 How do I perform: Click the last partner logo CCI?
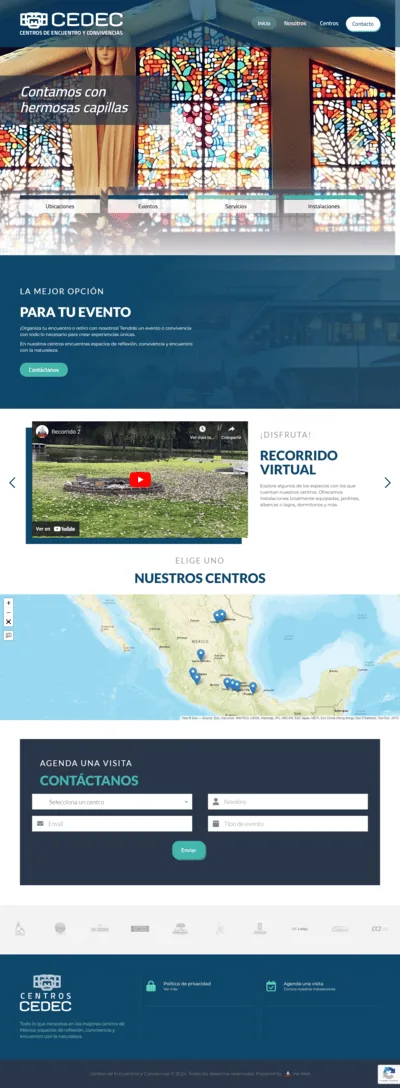tap(378, 928)
